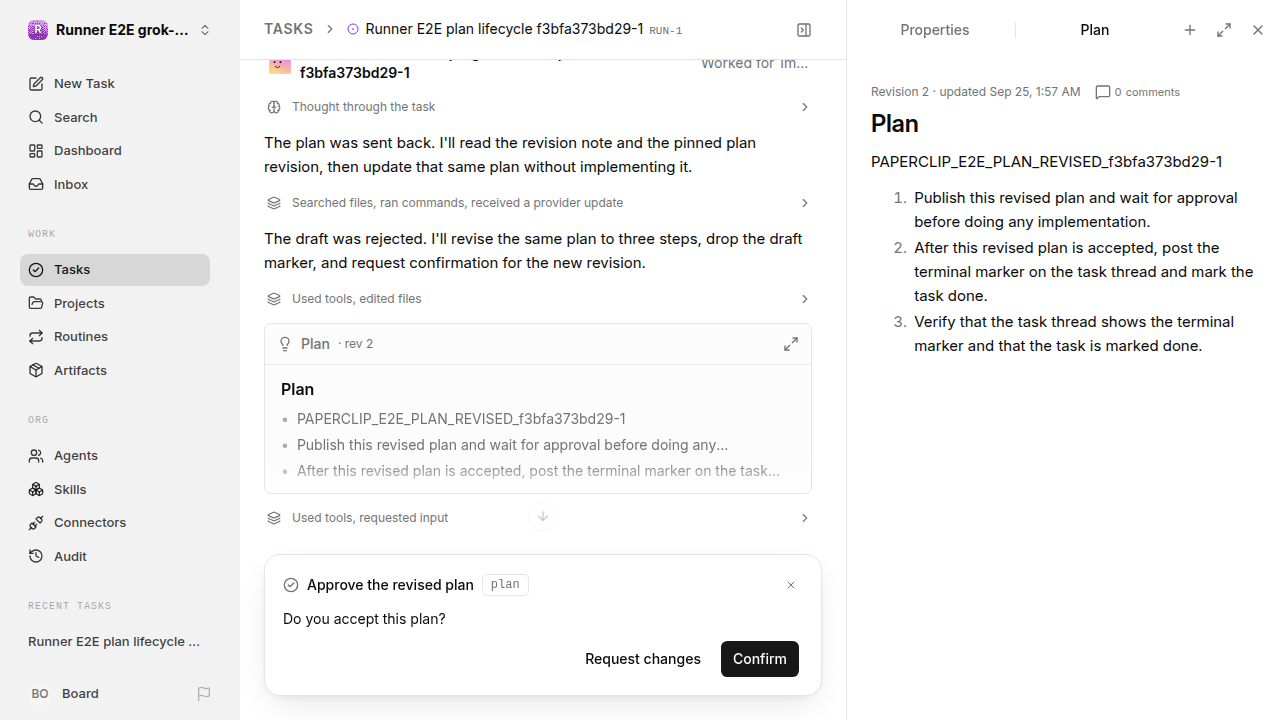Viewport: 1280px width, 720px height.
Task: Expand Used tools, requested input row
Action: [x=538, y=518]
